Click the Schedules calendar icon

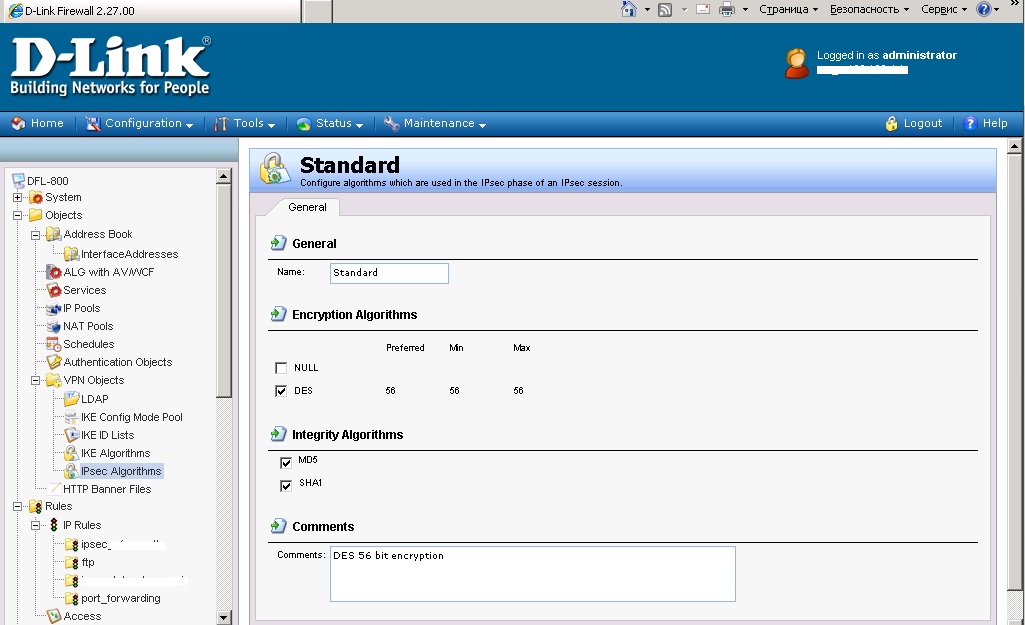click(54, 344)
